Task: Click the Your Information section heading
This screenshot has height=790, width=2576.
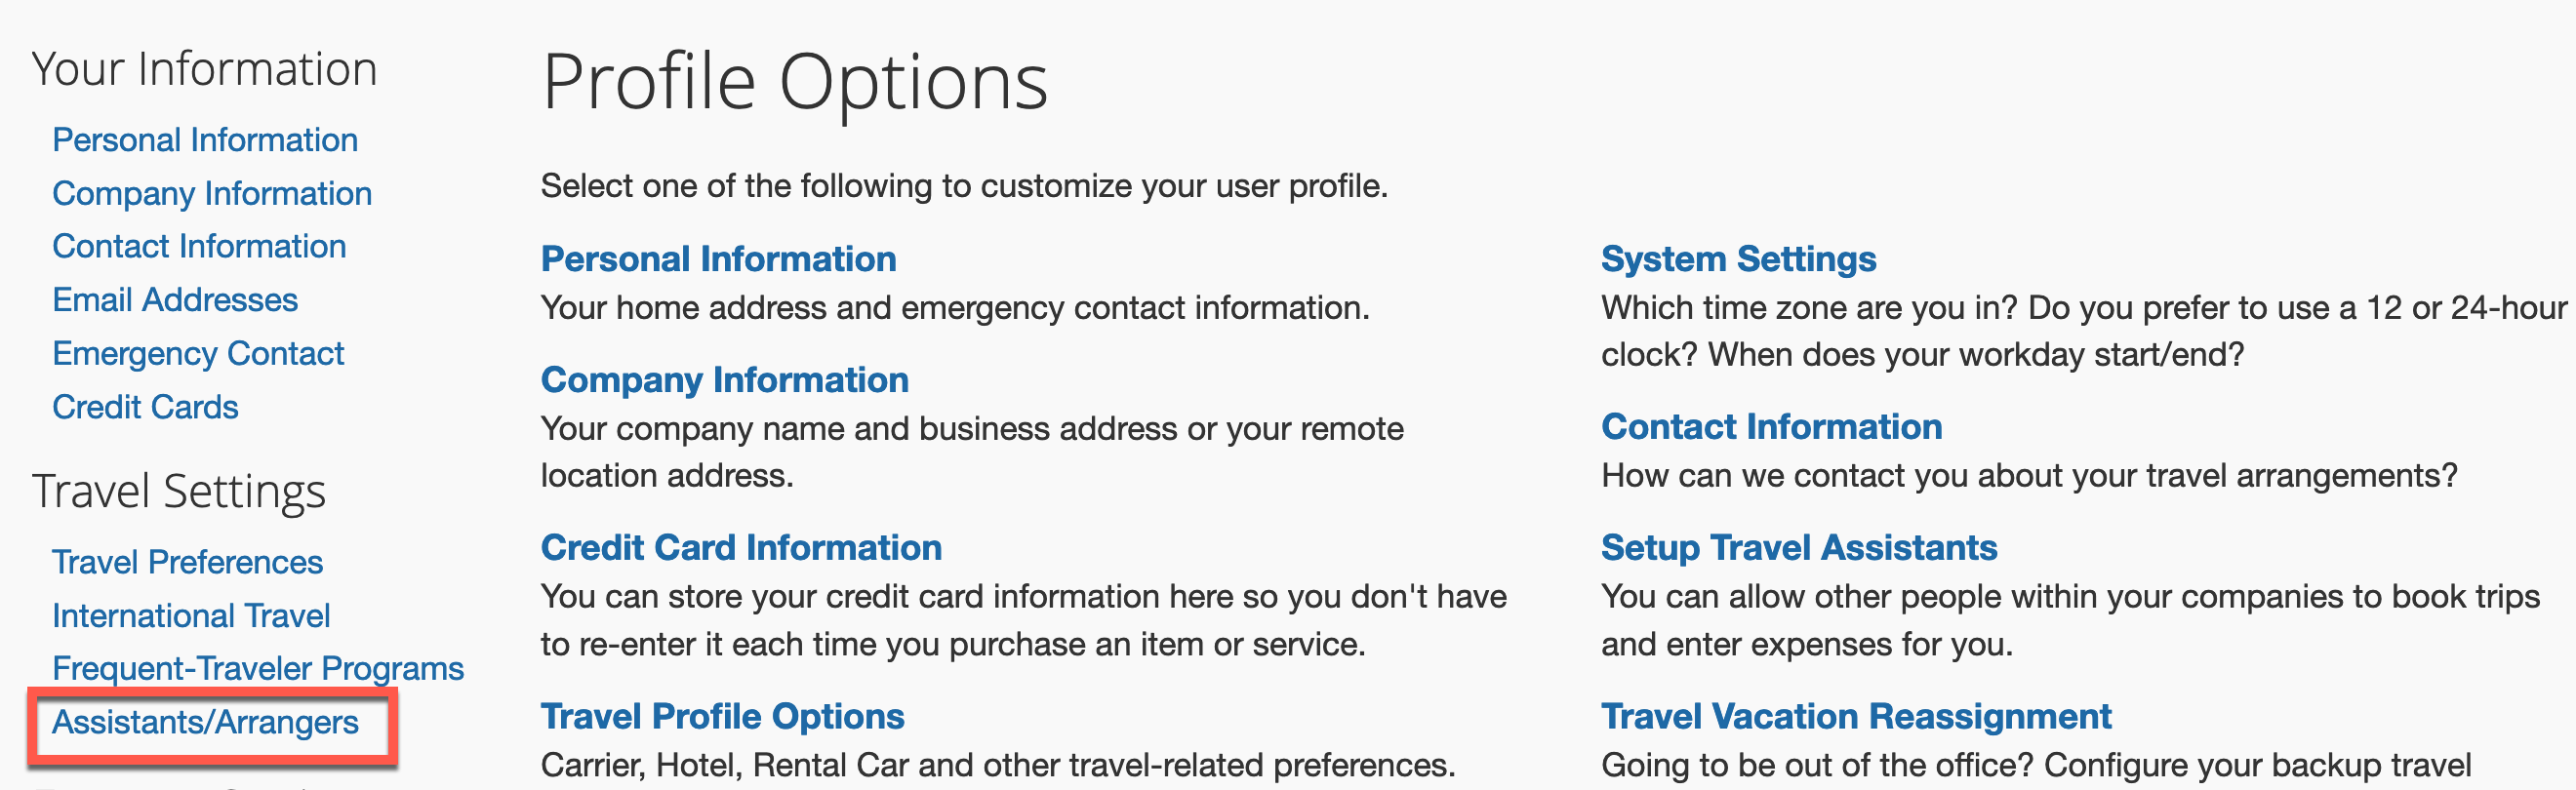Action: click(x=206, y=68)
